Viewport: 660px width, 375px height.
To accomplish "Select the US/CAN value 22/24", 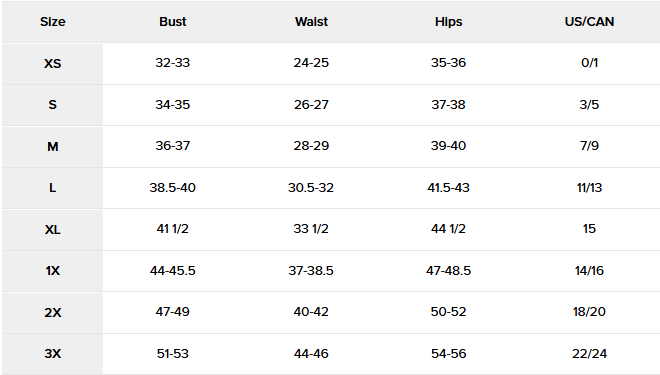I will (589, 354).
